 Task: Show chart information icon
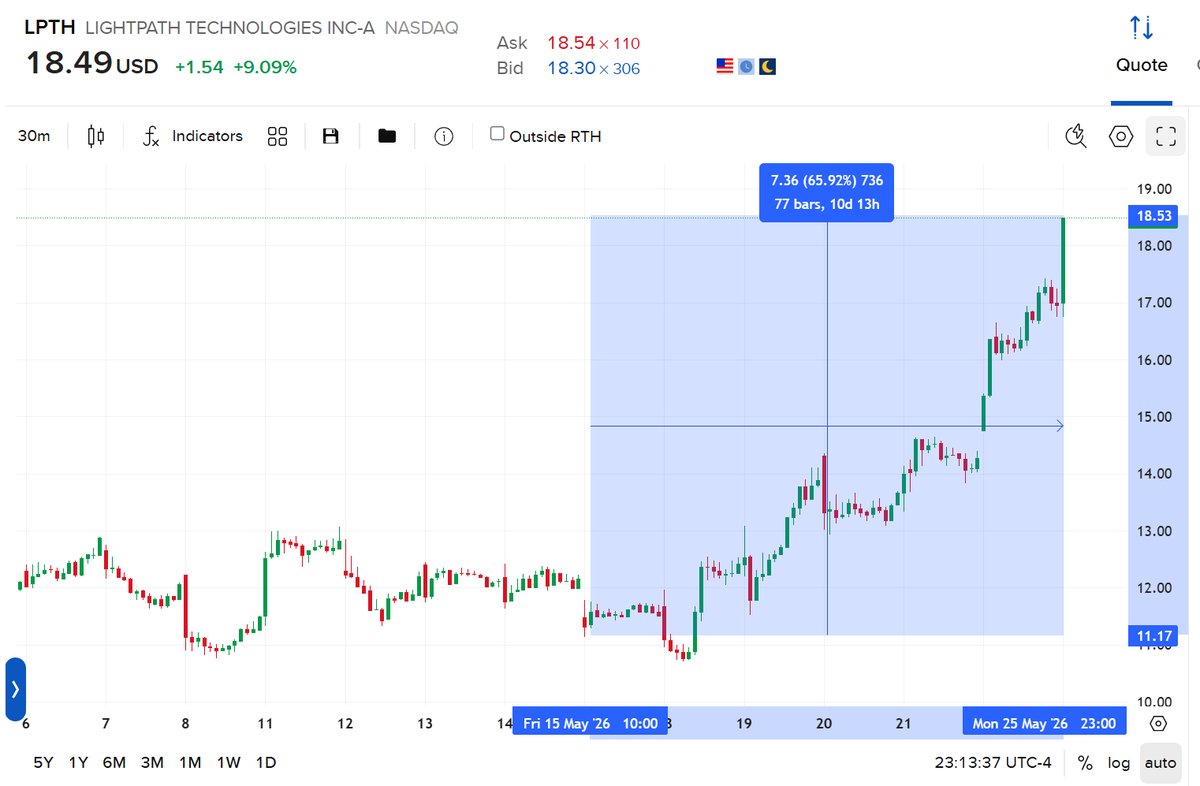click(x=444, y=136)
